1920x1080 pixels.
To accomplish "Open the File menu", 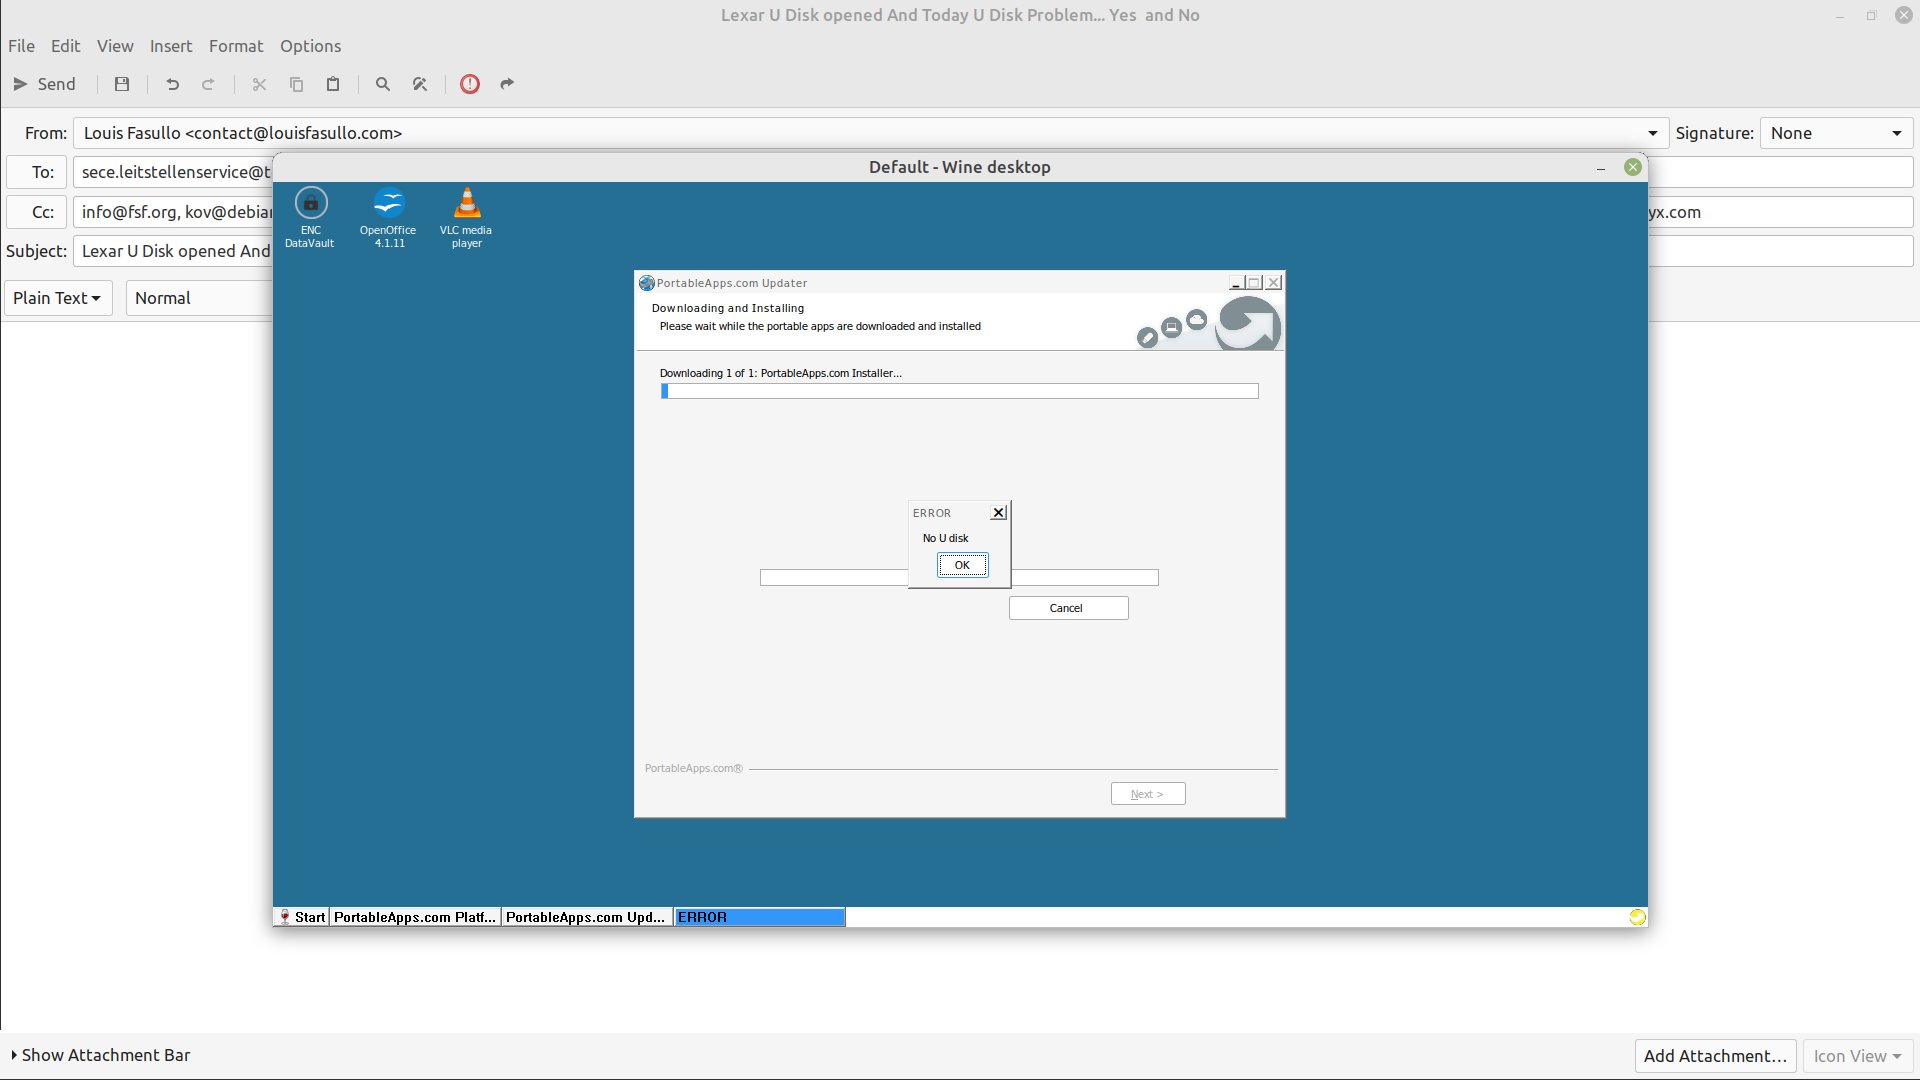I will [21, 46].
